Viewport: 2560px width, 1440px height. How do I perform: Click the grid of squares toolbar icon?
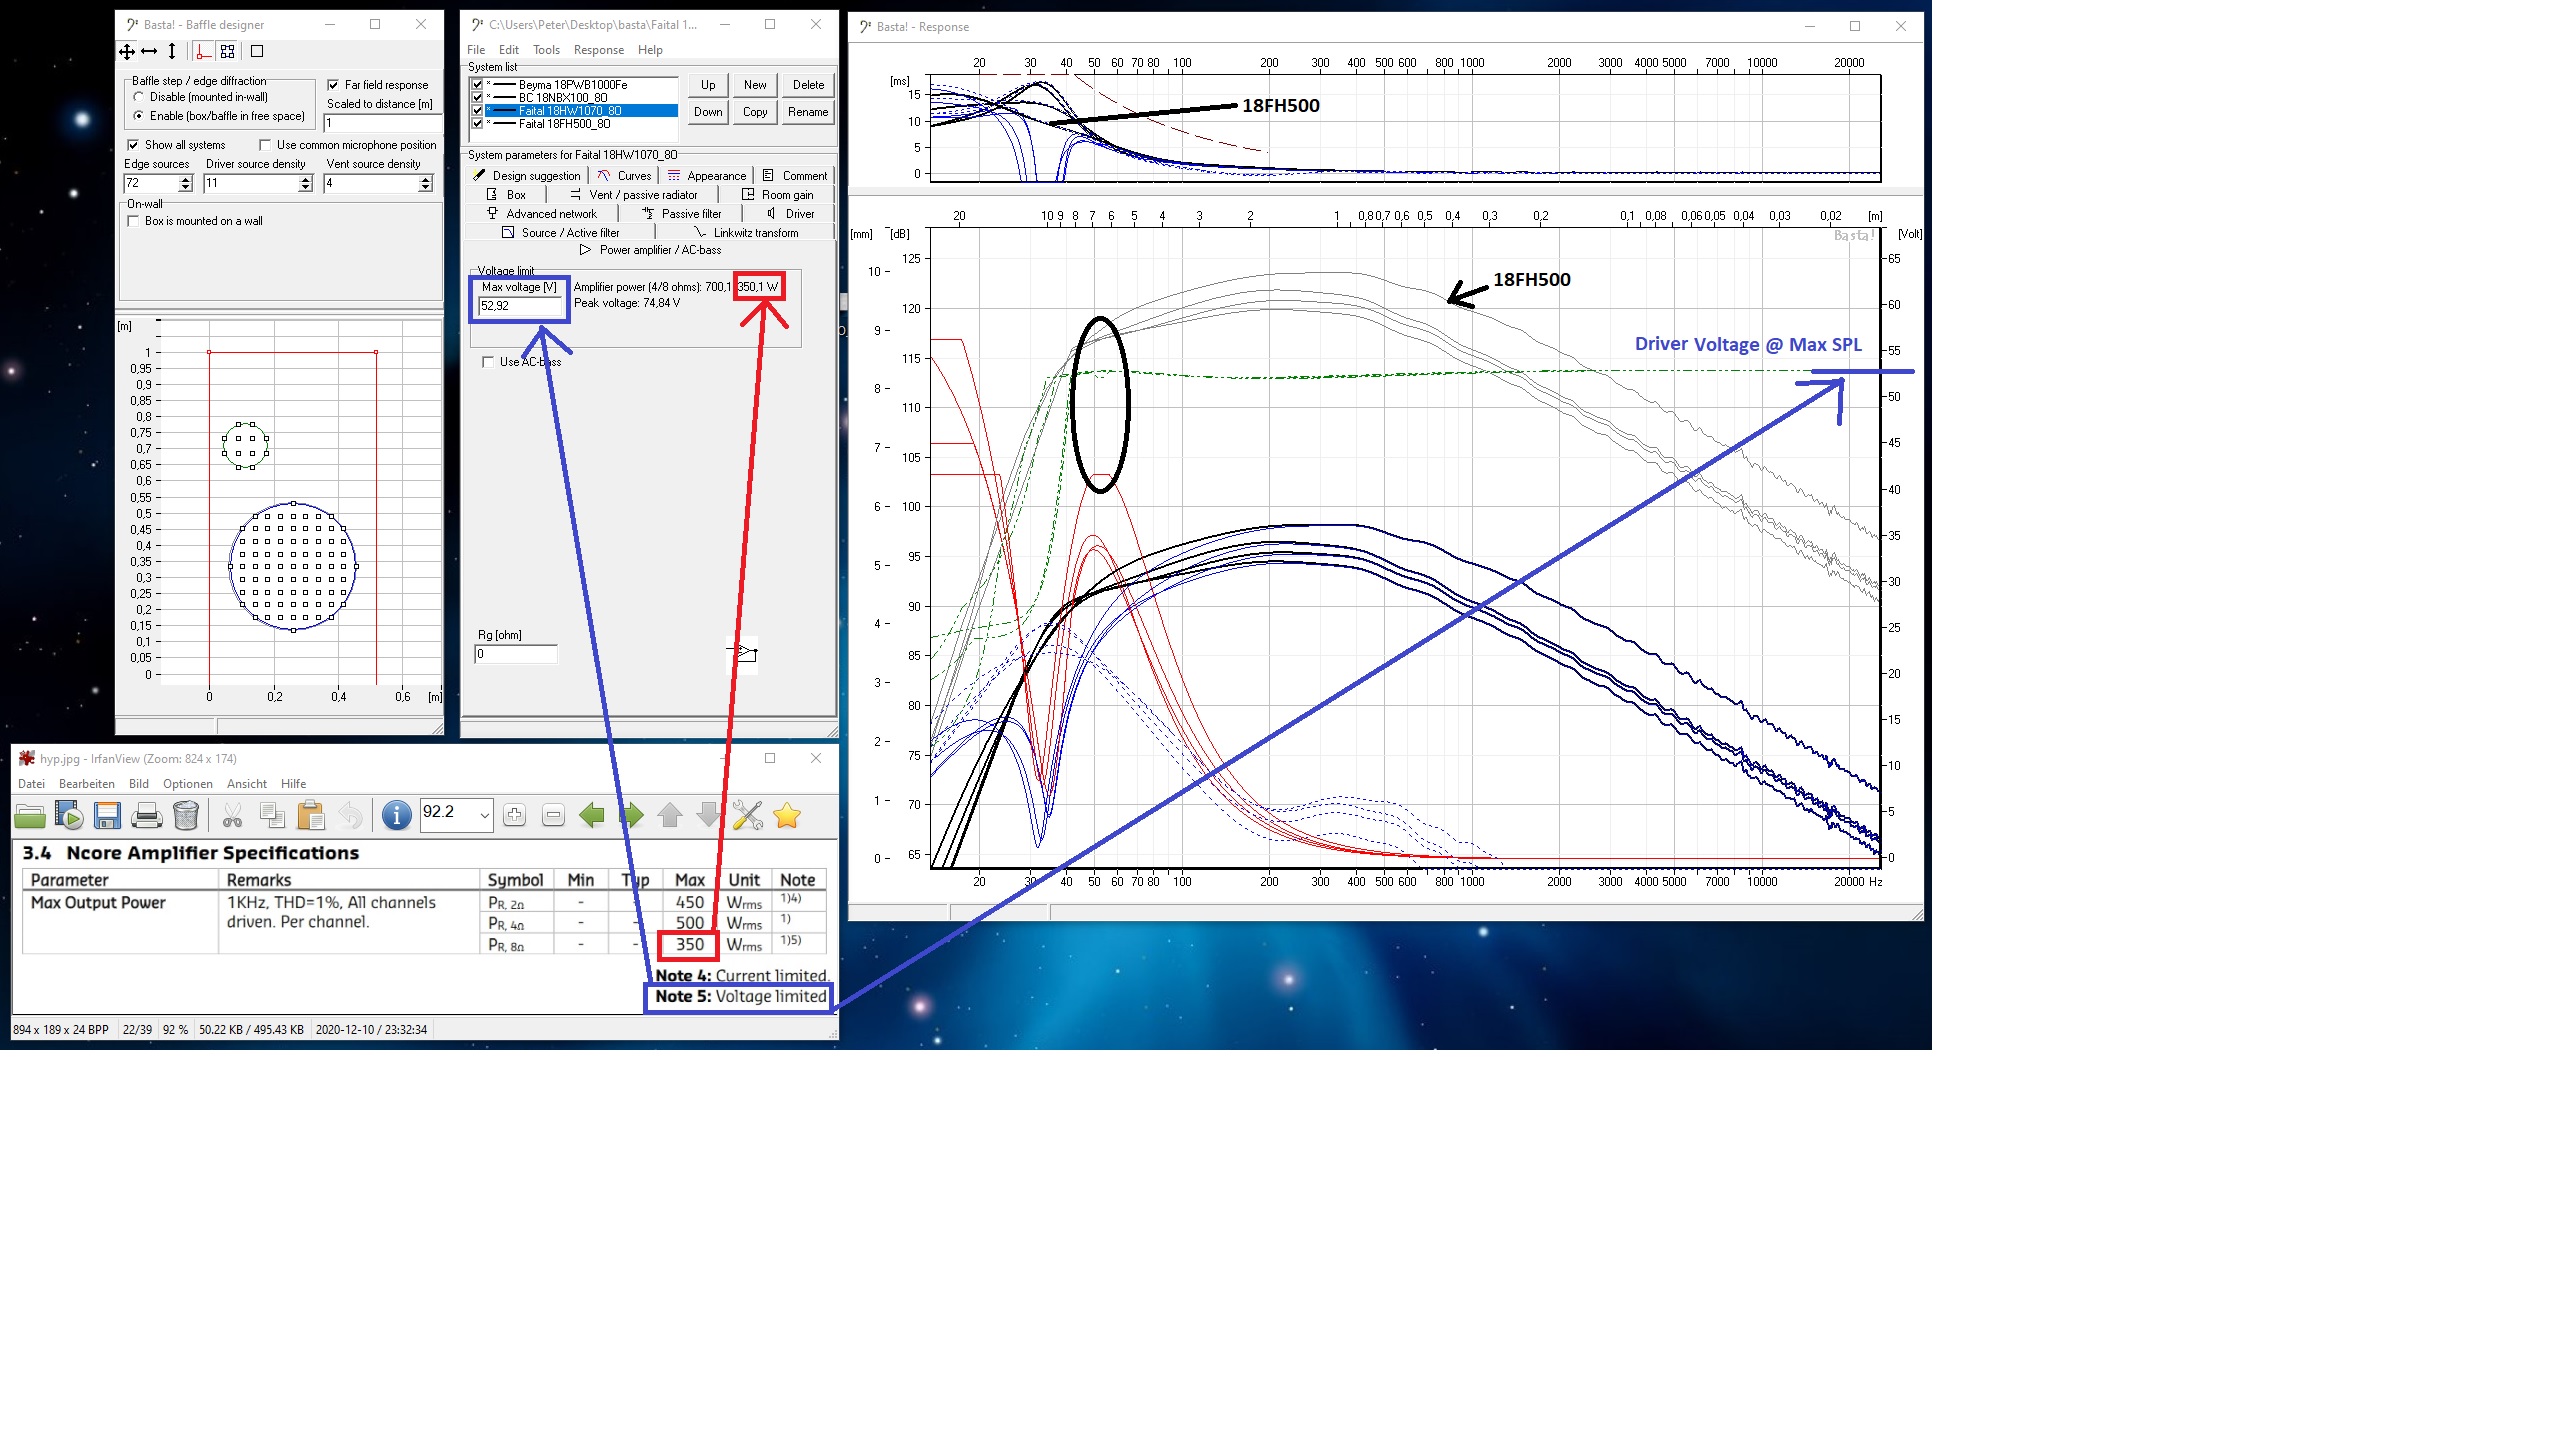(x=228, y=51)
